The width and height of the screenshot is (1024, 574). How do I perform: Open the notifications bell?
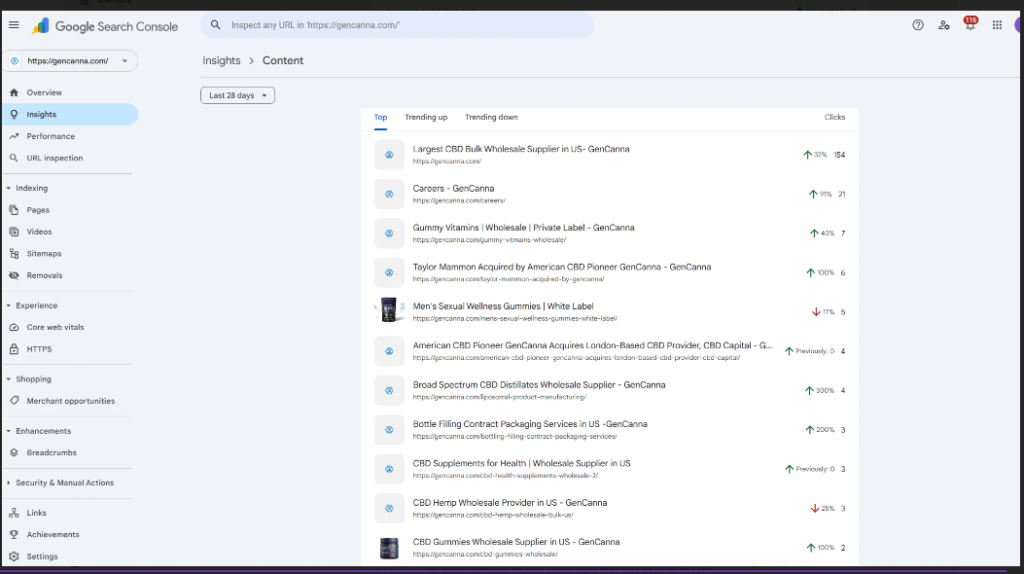(970, 25)
